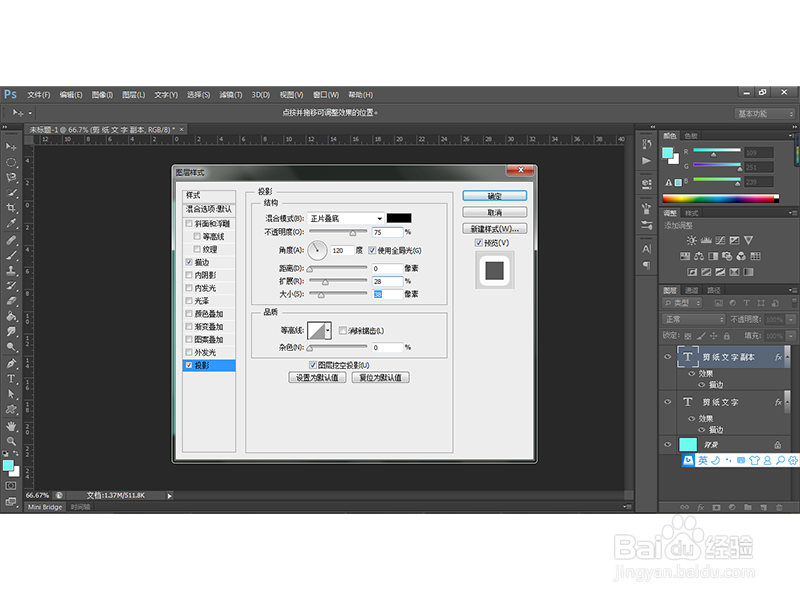
Task: Select the Horizontal Type tool
Action: click(11, 379)
